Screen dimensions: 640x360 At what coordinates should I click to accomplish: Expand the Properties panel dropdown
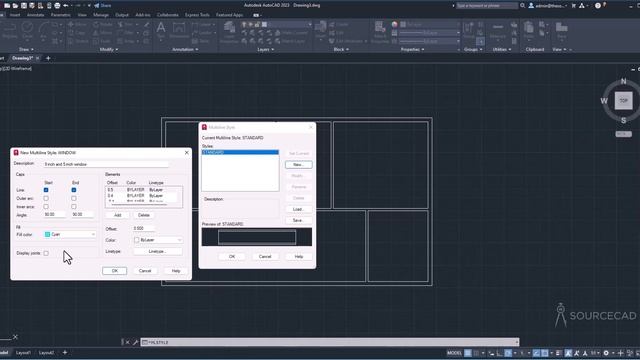pos(412,49)
